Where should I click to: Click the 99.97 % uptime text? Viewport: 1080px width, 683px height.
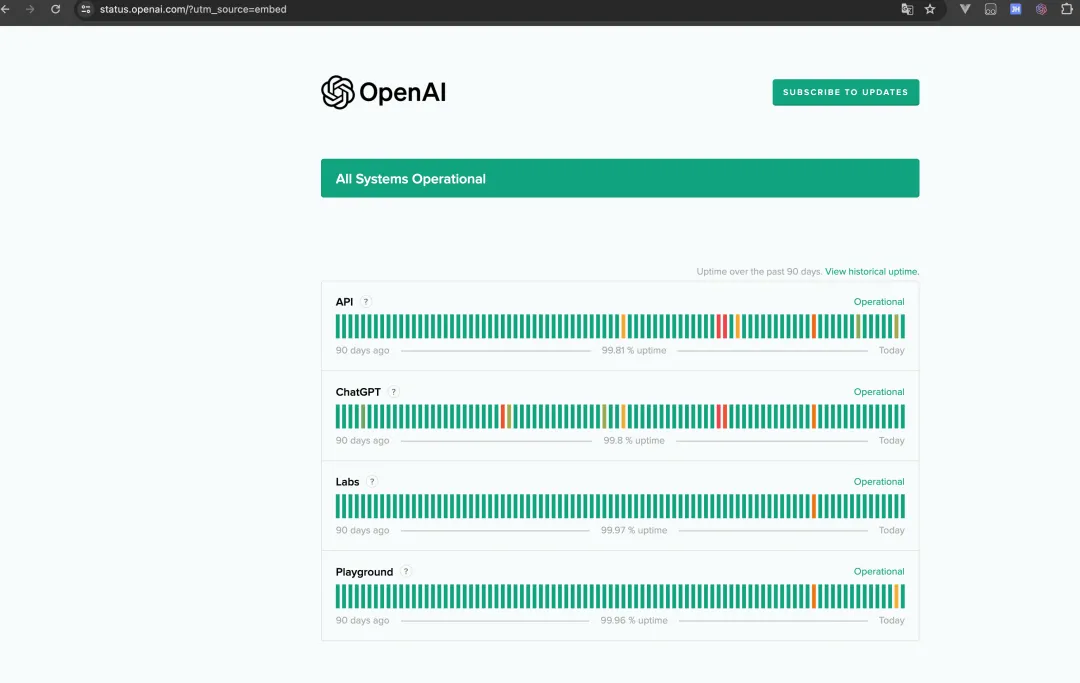click(634, 530)
